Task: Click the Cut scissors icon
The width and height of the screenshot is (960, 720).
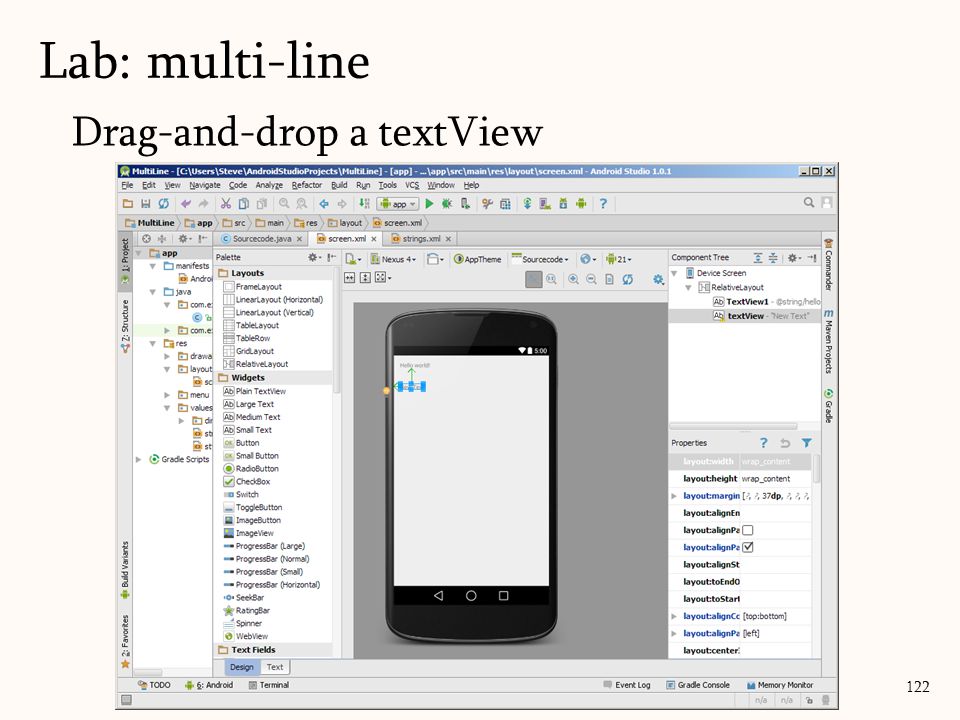Action: (x=226, y=204)
